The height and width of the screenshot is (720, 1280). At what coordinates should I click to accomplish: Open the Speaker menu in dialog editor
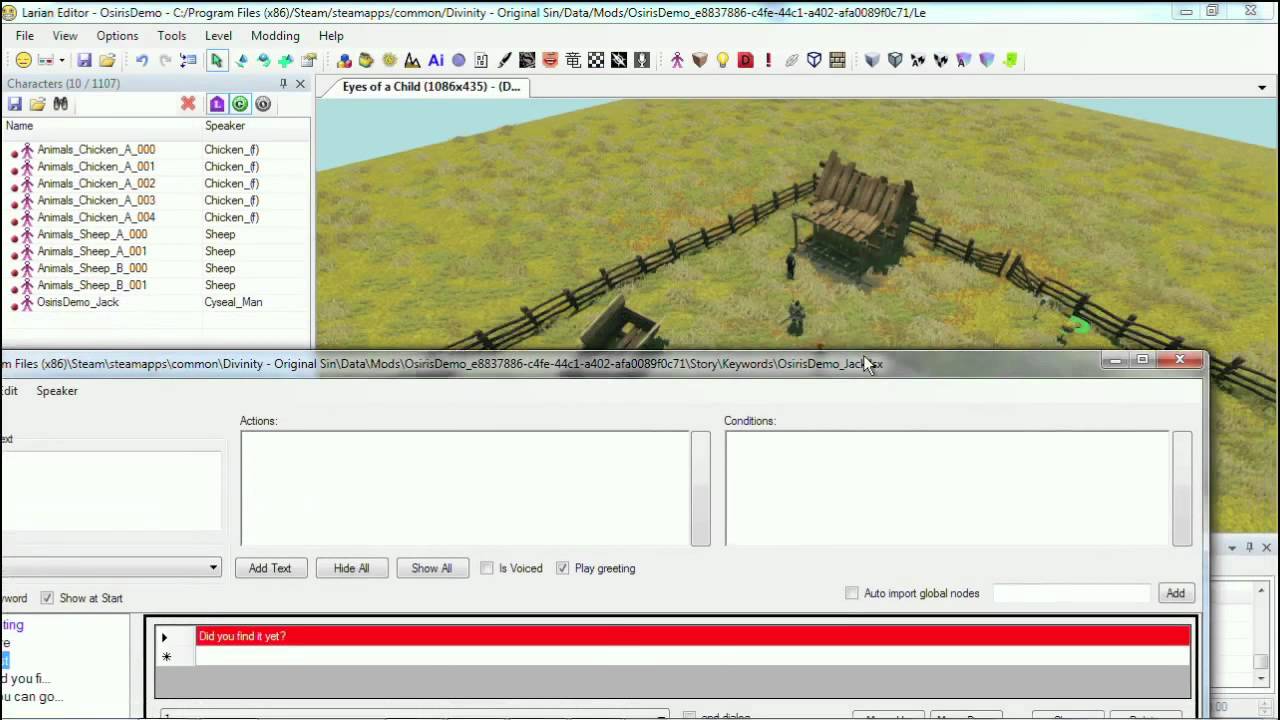tap(57, 391)
